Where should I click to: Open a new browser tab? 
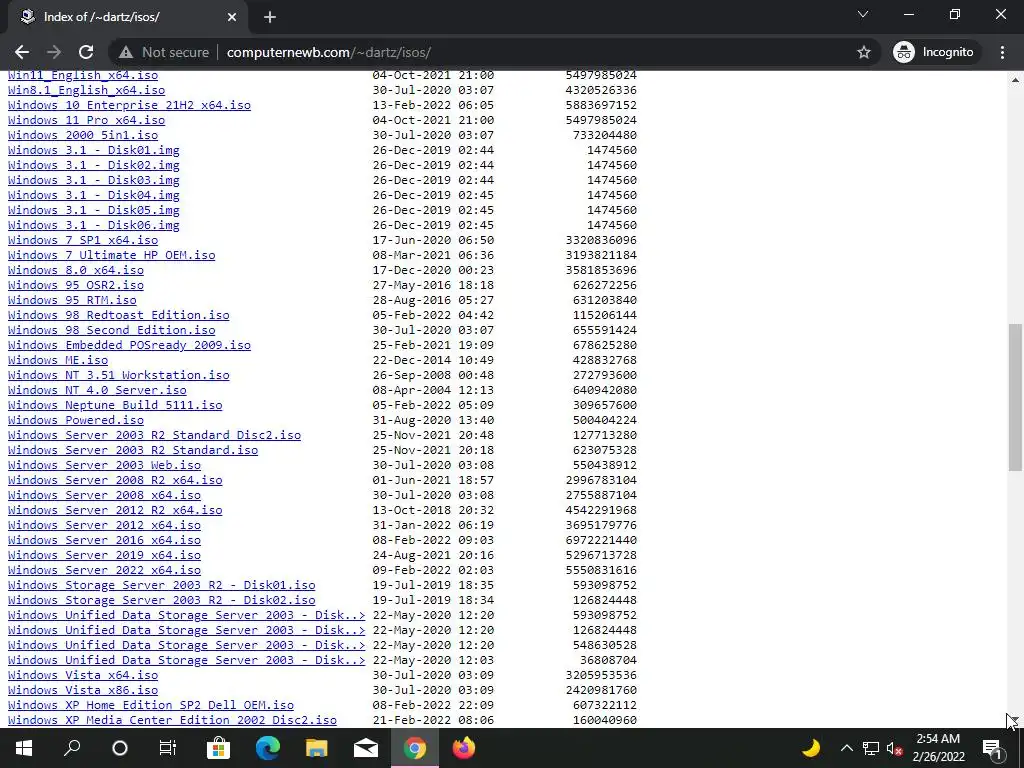click(x=270, y=17)
